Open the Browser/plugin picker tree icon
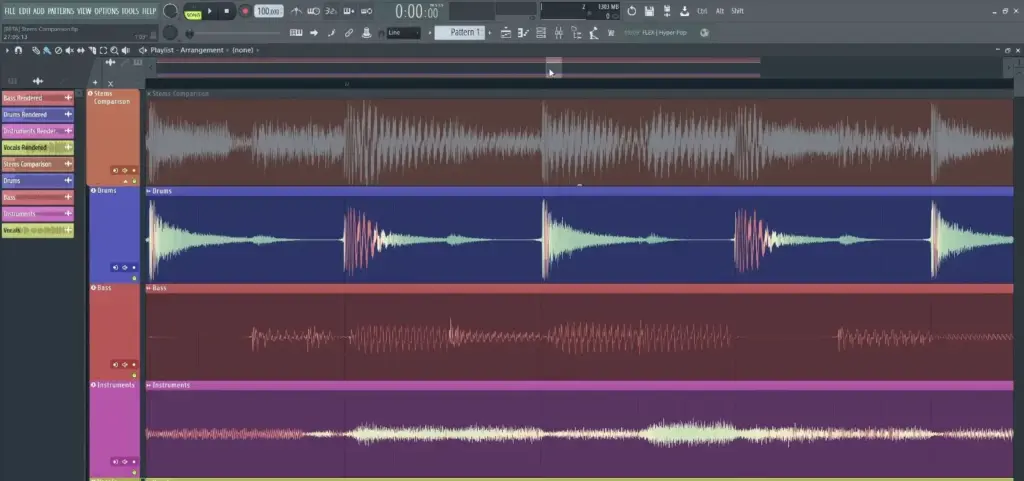Screen dimensions: 1024x481 576,33
